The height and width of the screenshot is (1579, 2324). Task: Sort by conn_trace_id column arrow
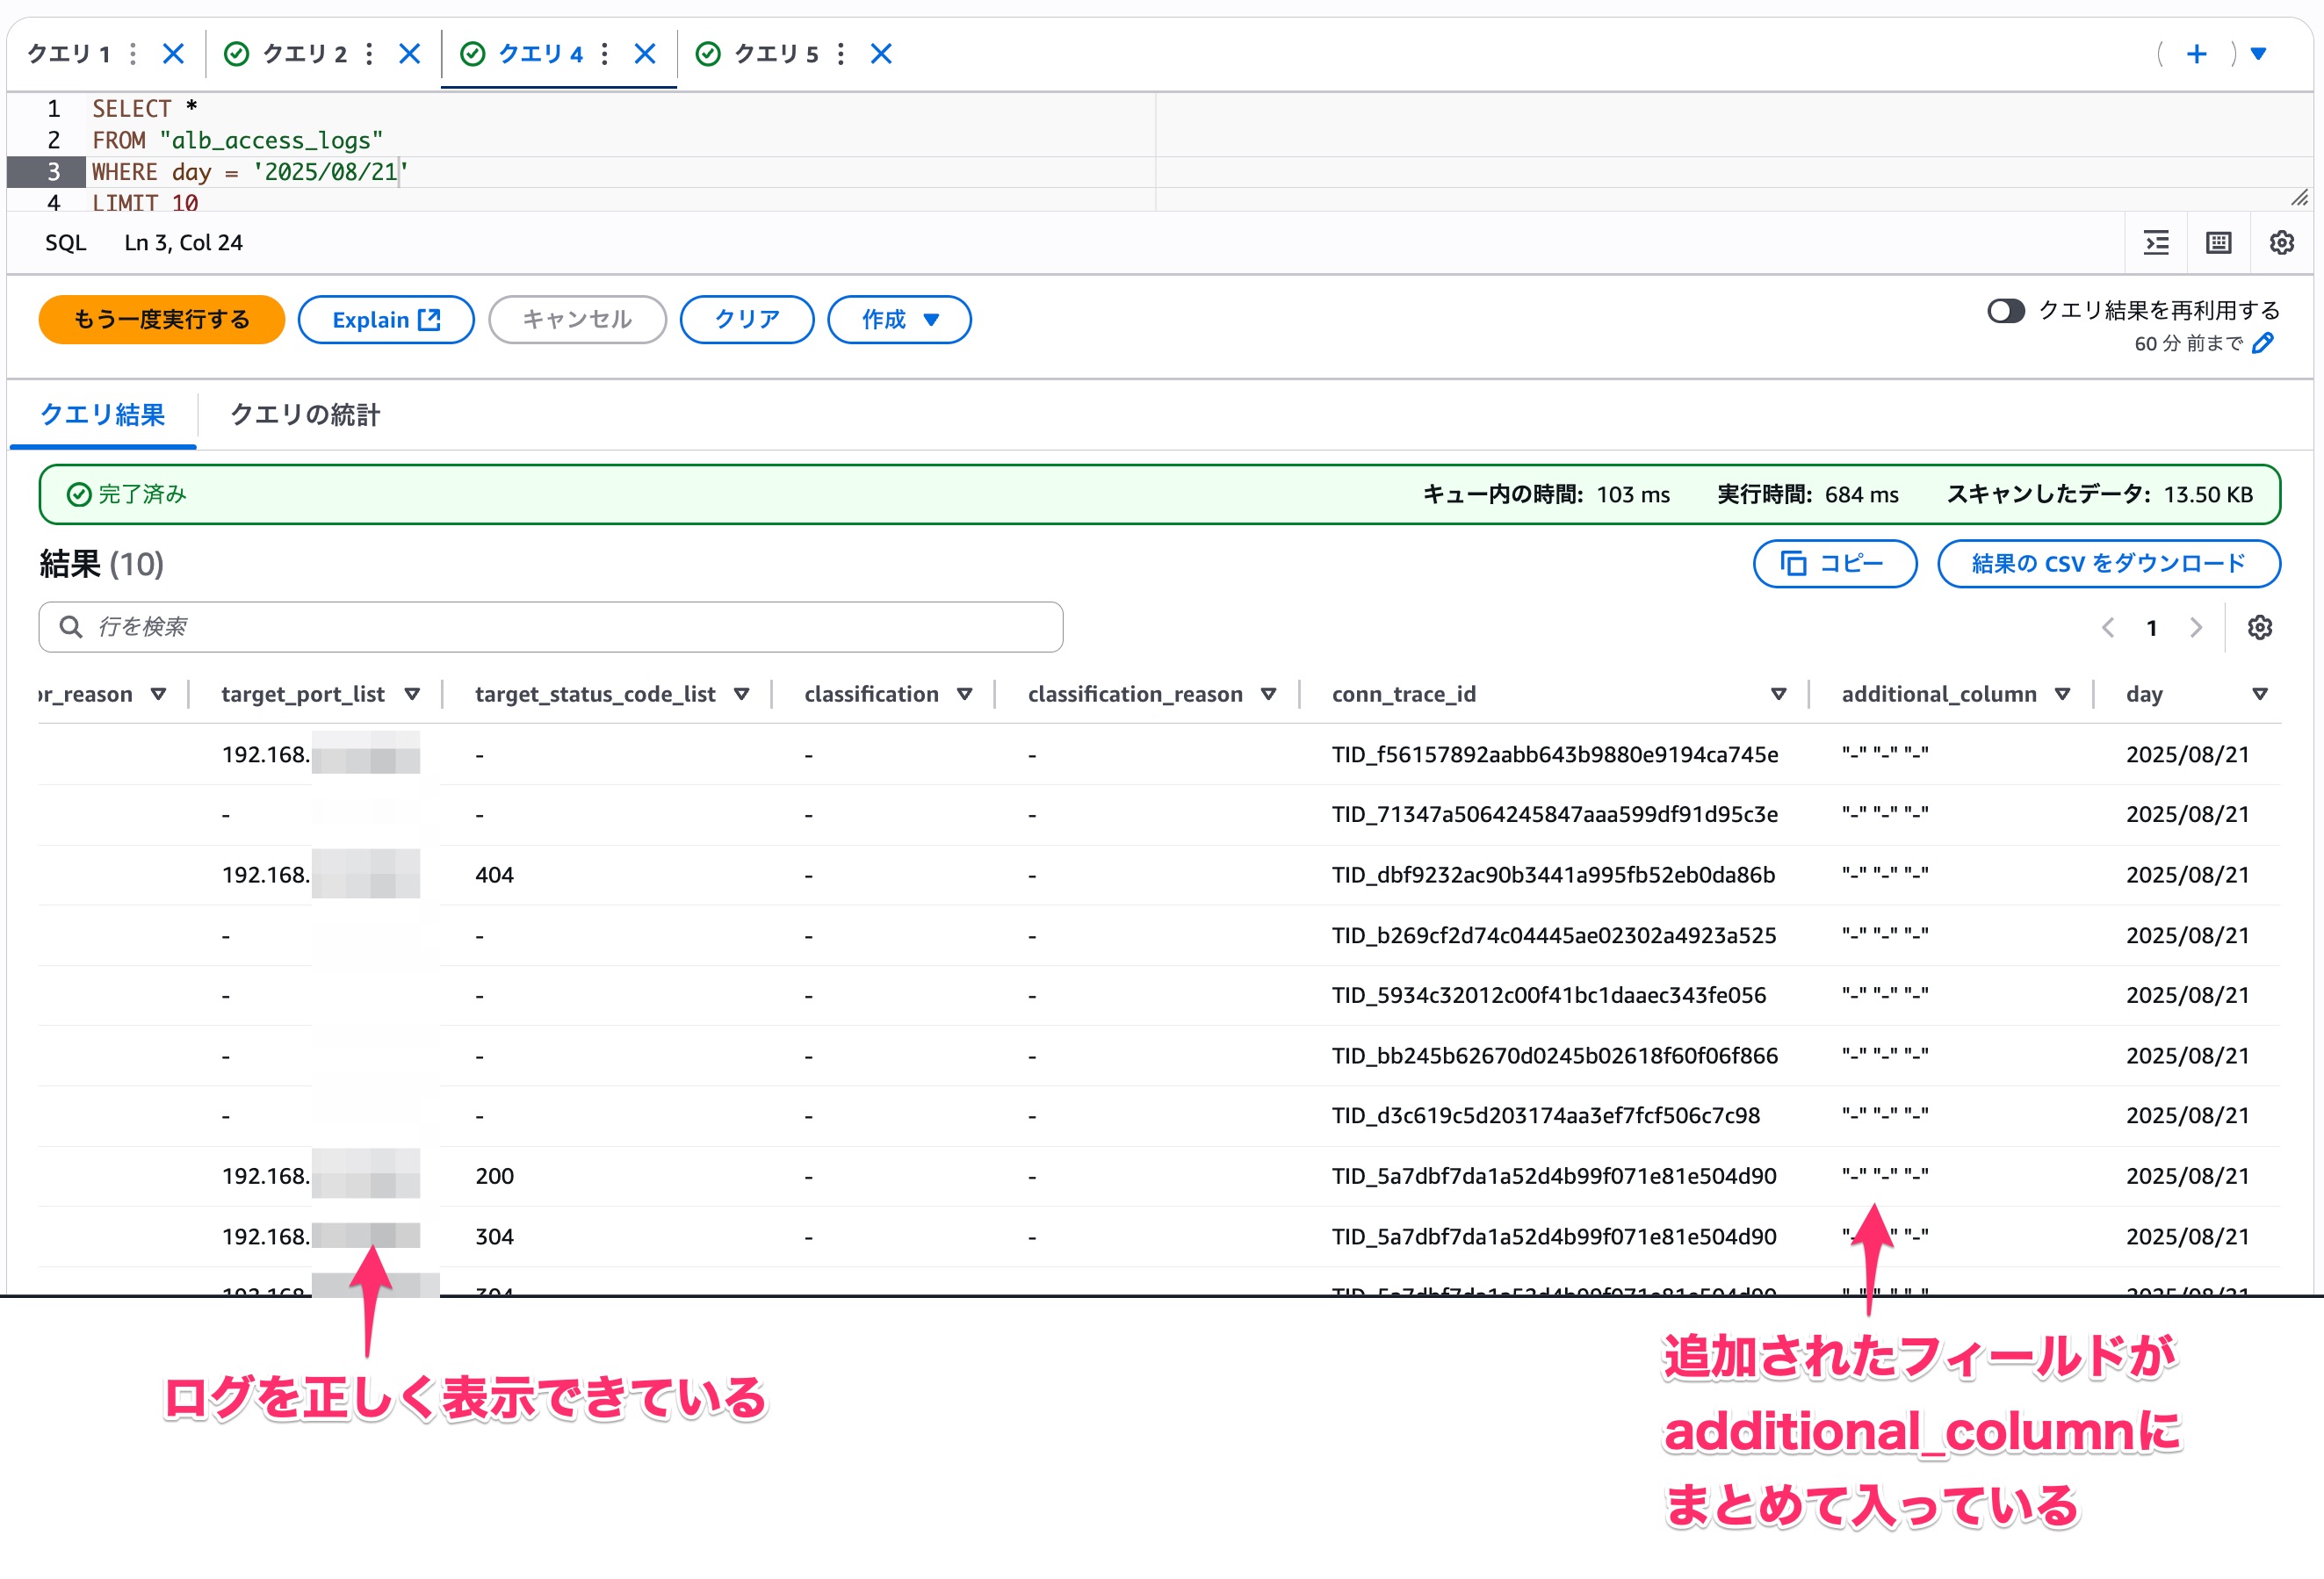click(1779, 695)
